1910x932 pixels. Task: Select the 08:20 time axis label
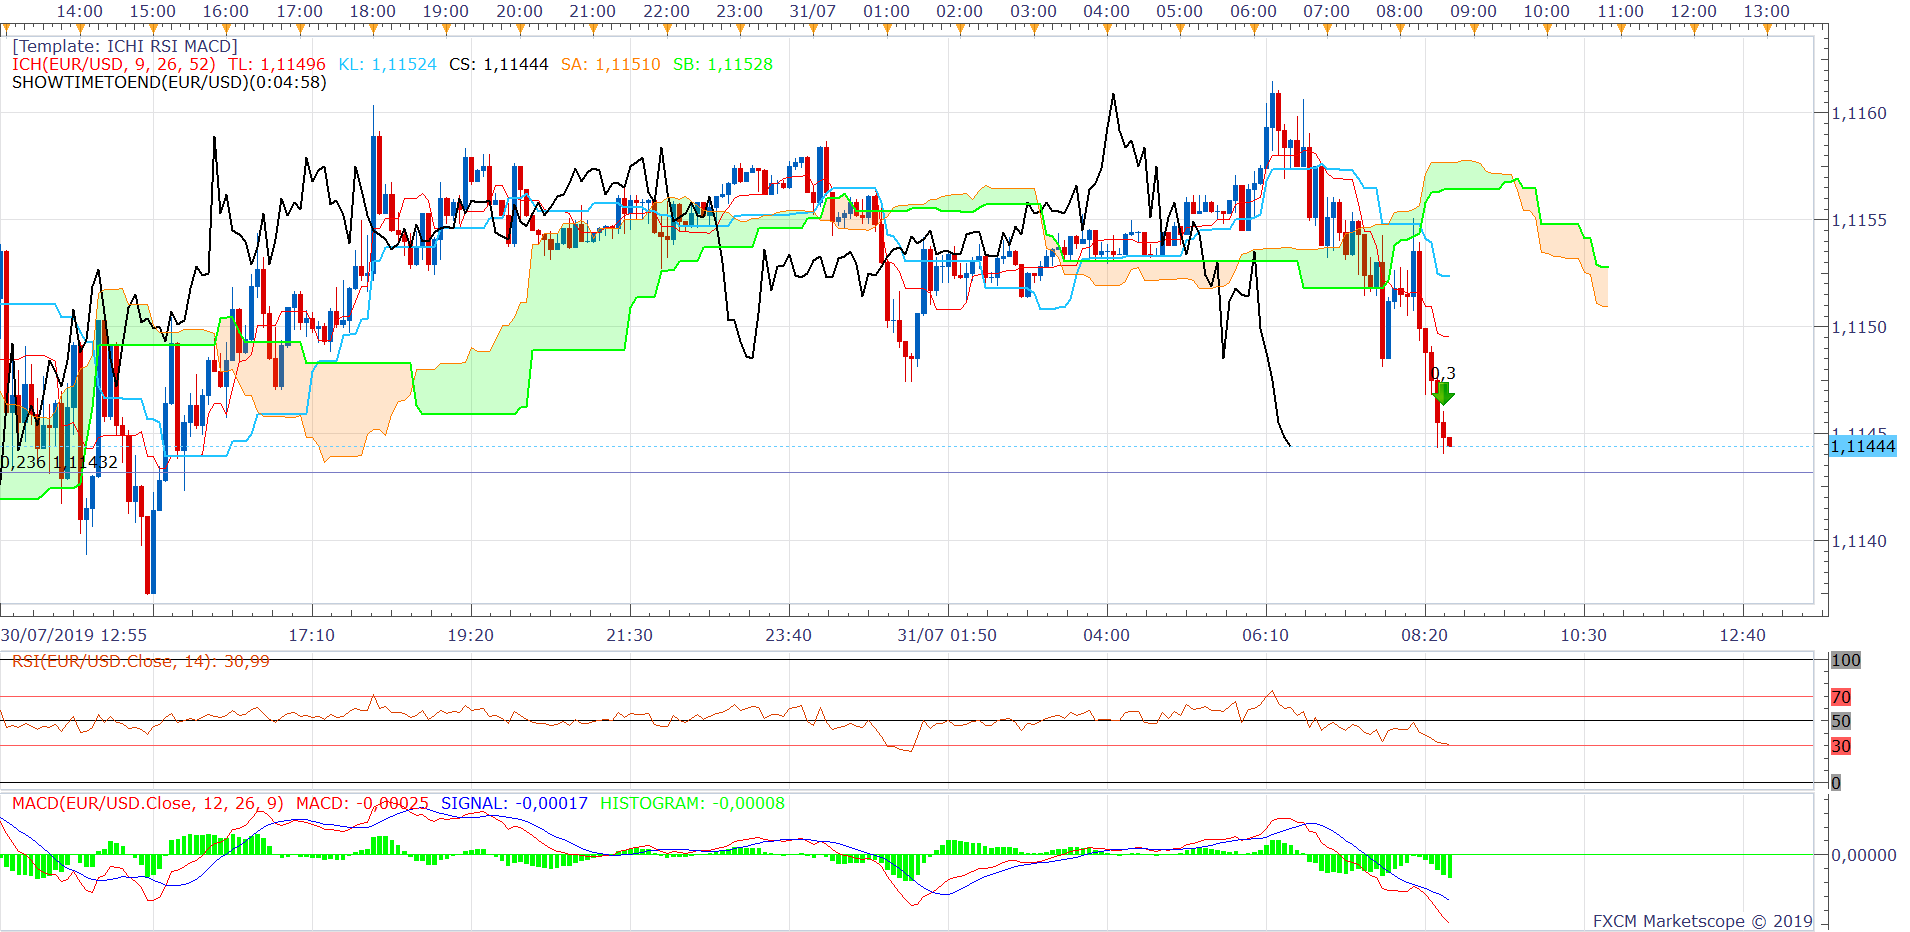point(1425,635)
